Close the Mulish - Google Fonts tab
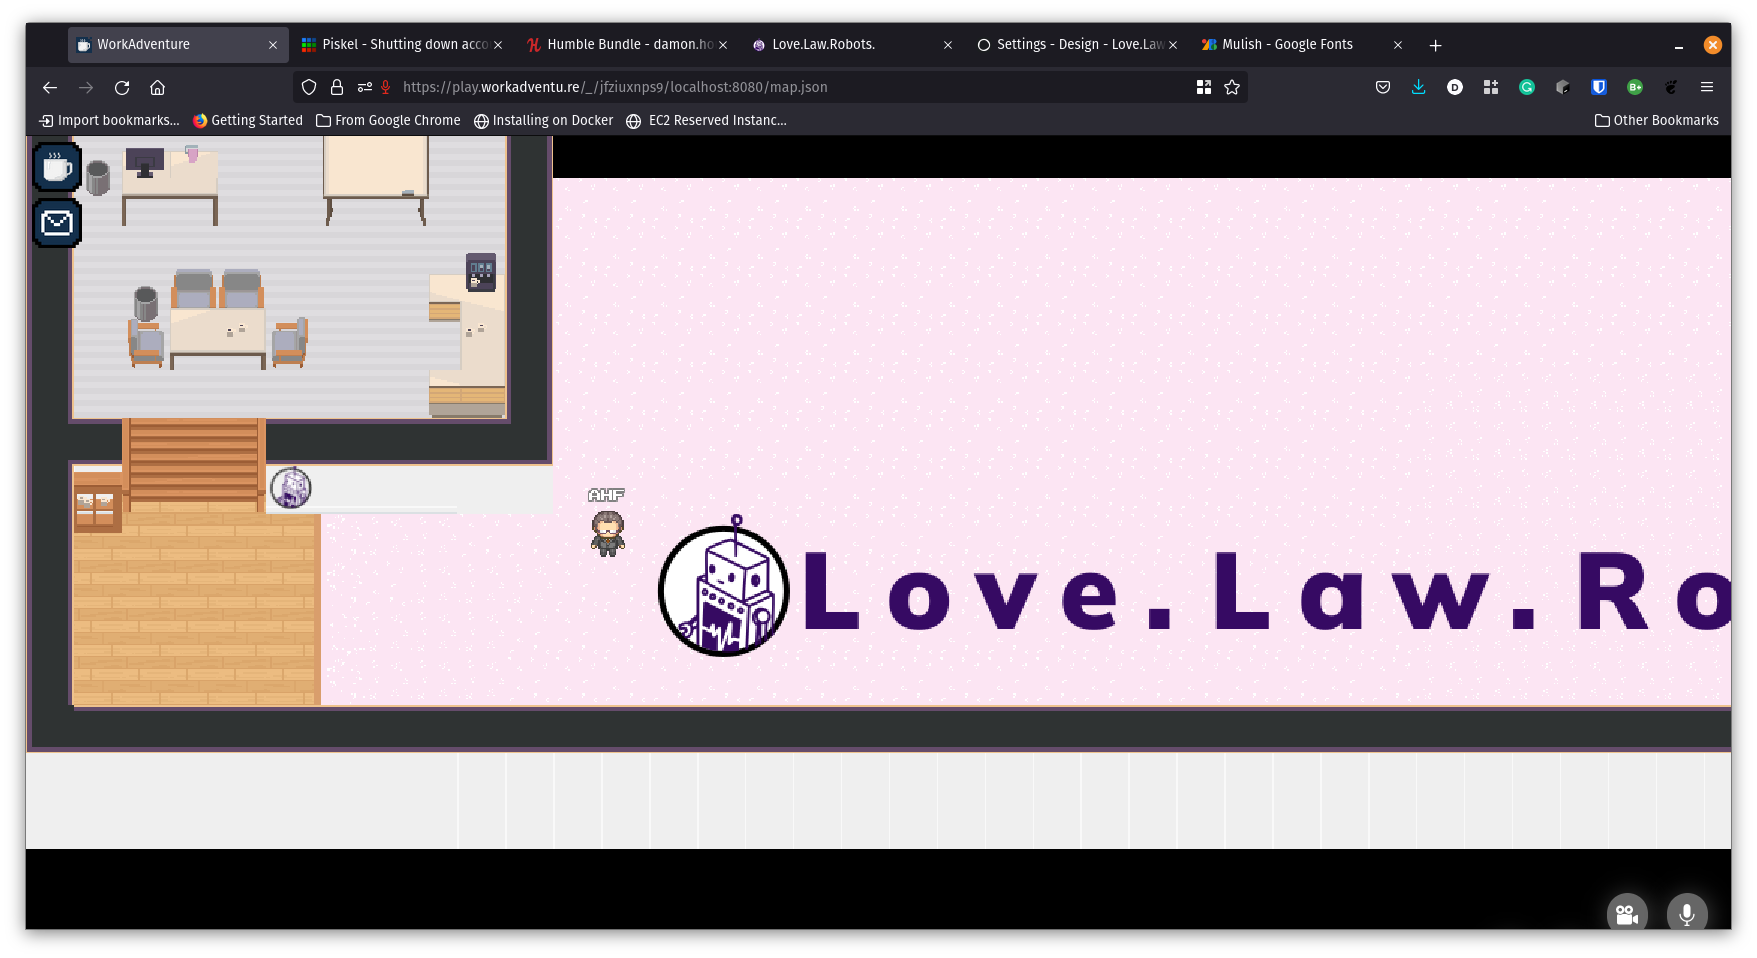This screenshot has height=958, width=1757. pyautogui.click(x=1398, y=45)
